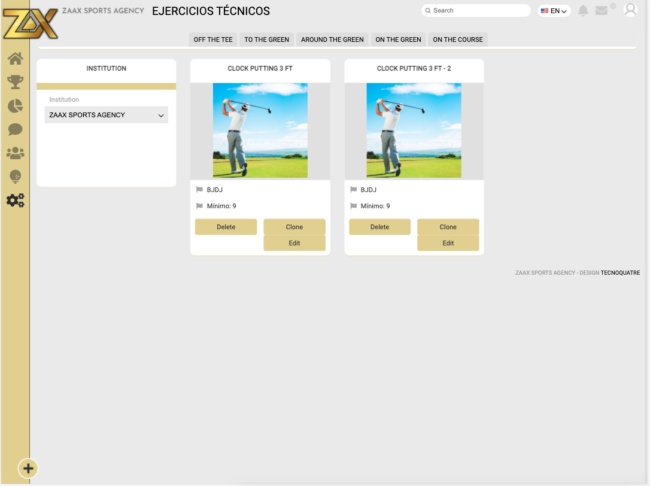
Task: Edit the Clock Putting 3 FT exercise
Action: pos(294,243)
